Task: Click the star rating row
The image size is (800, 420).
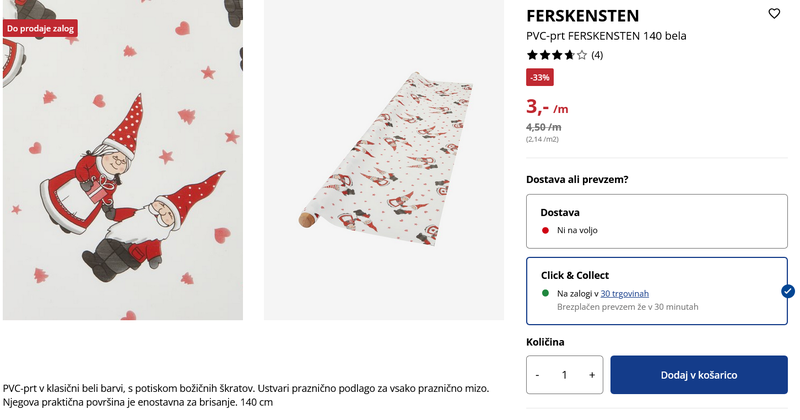Action: pos(557,55)
